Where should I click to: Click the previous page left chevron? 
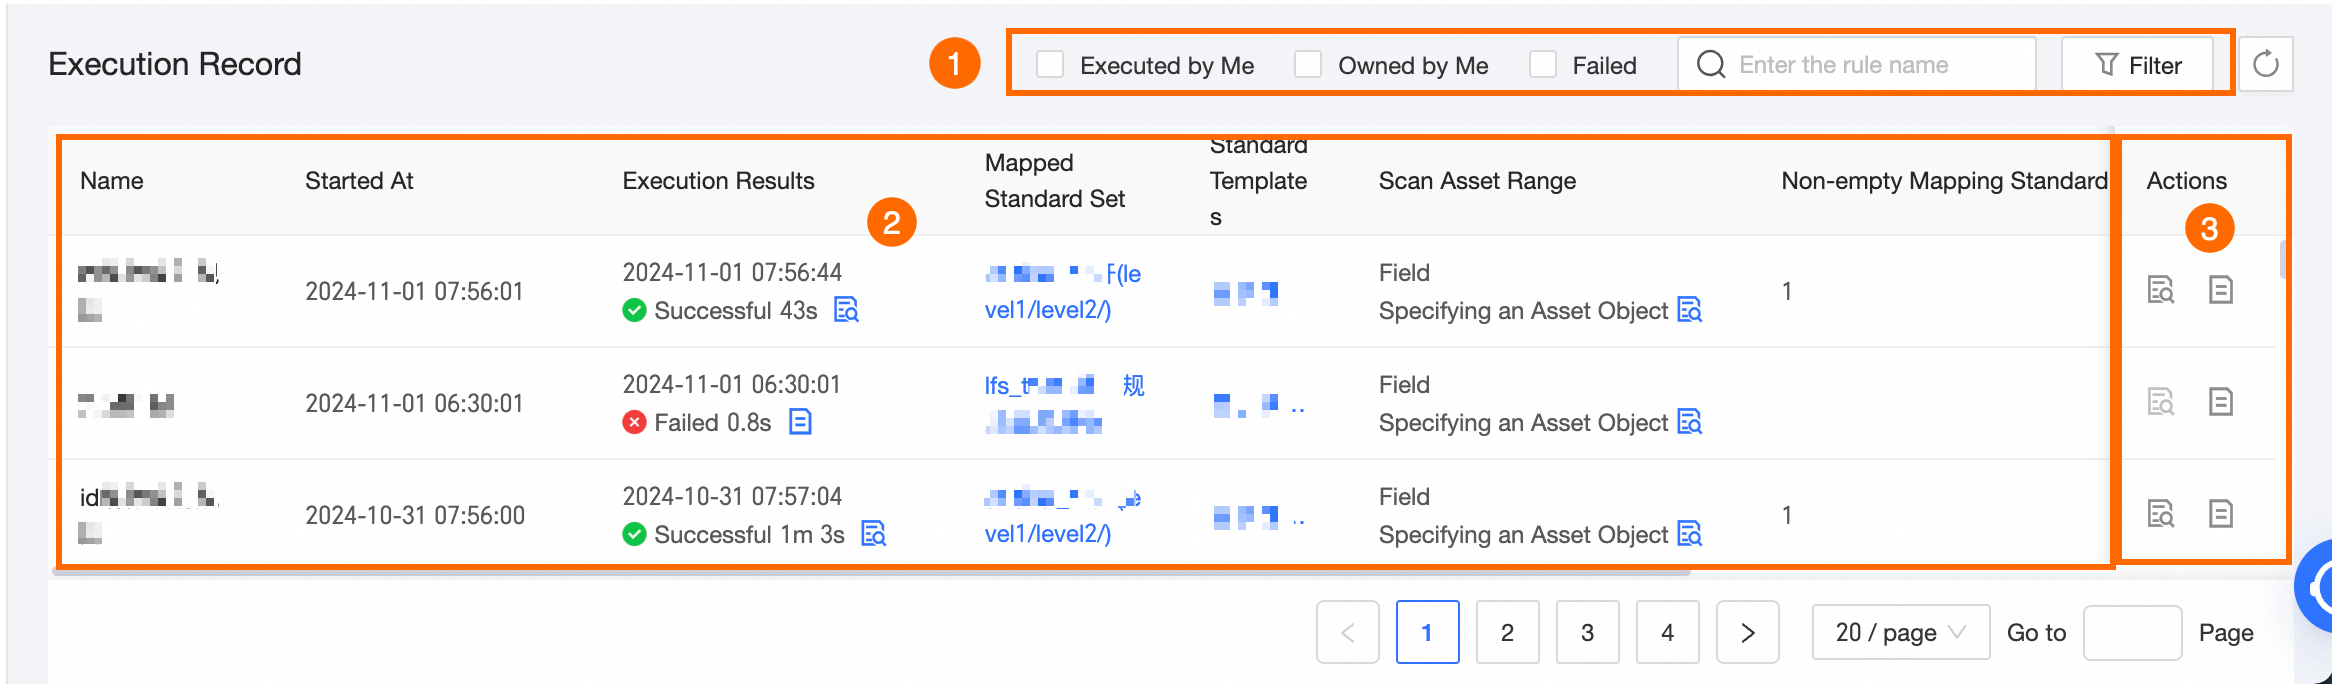tap(1347, 632)
